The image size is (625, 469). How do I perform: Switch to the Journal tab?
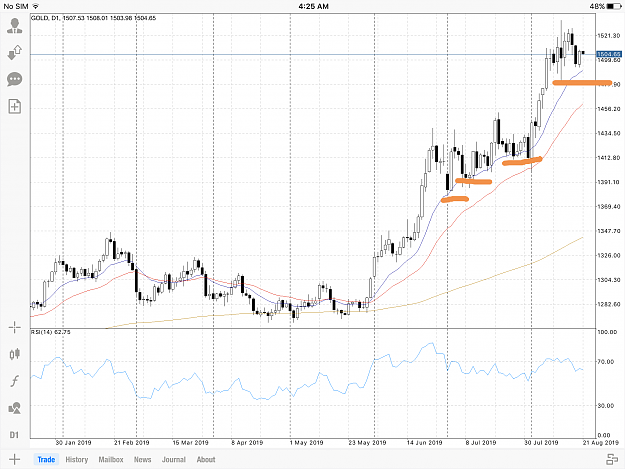point(174,459)
